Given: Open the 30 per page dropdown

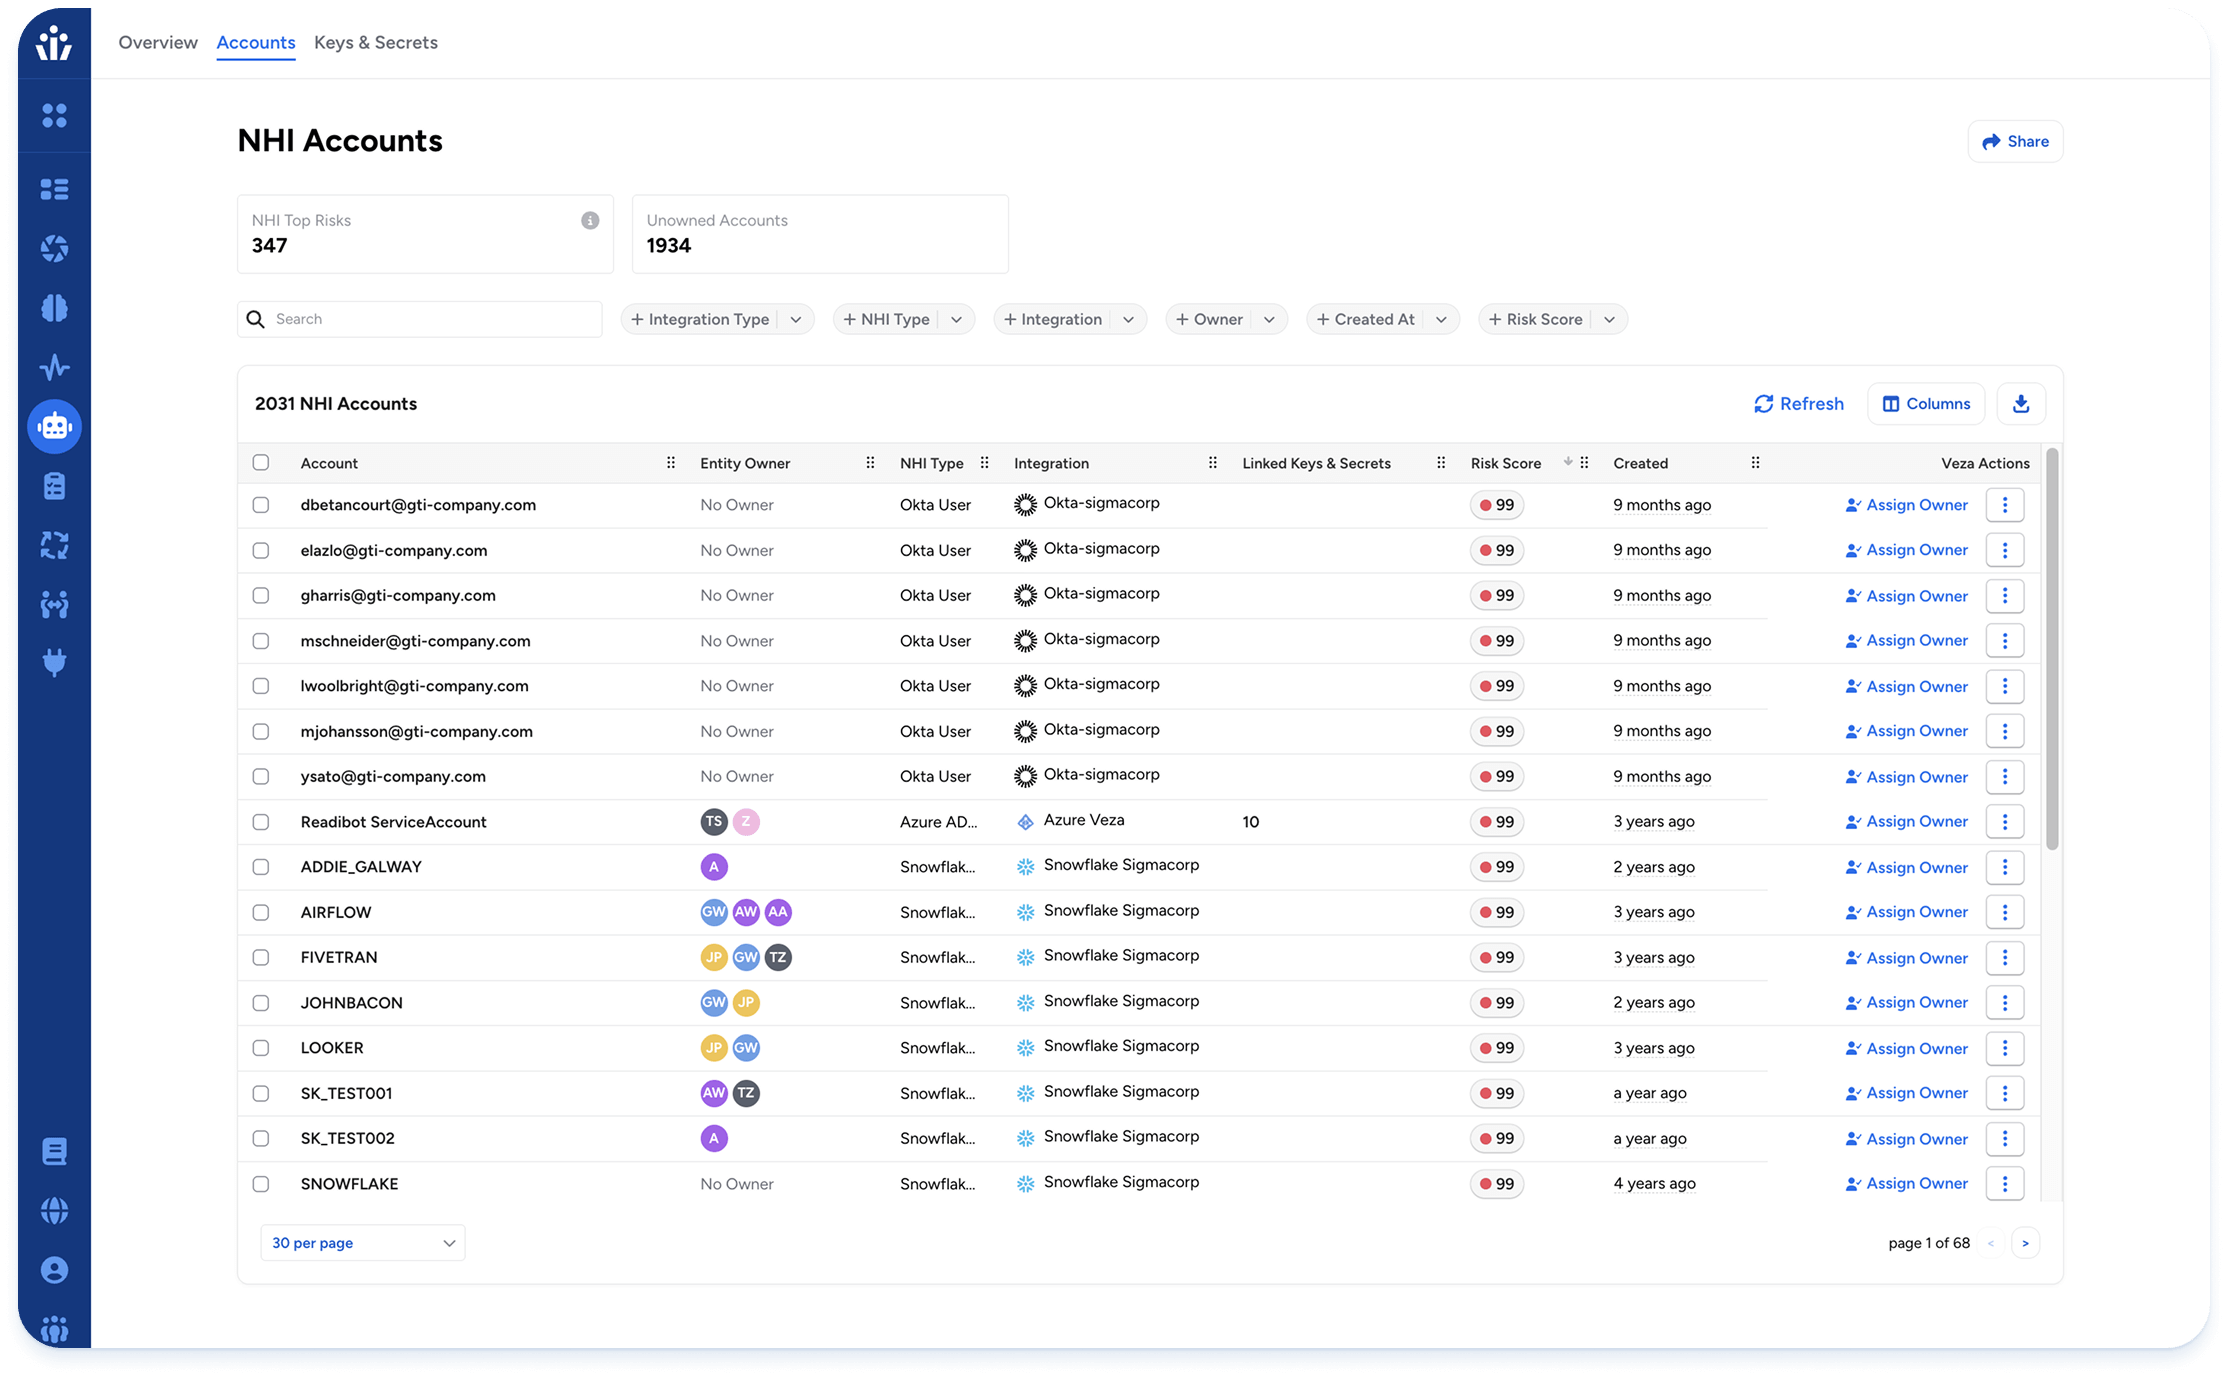Looking at the screenshot, I should pyautogui.click(x=362, y=1243).
